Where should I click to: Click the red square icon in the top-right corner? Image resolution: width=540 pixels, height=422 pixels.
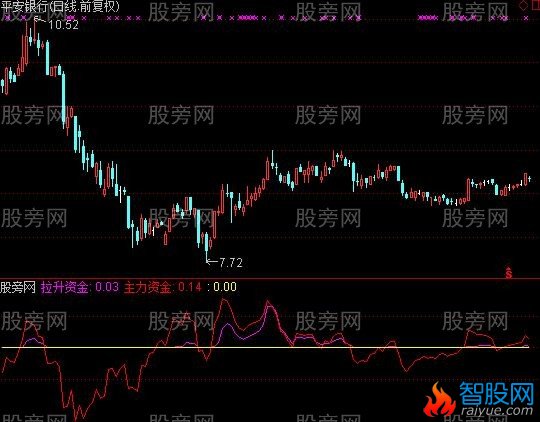coord(537,5)
